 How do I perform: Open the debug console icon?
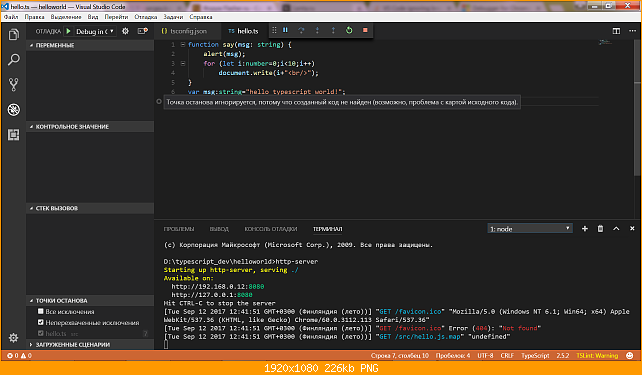[x=142, y=31]
